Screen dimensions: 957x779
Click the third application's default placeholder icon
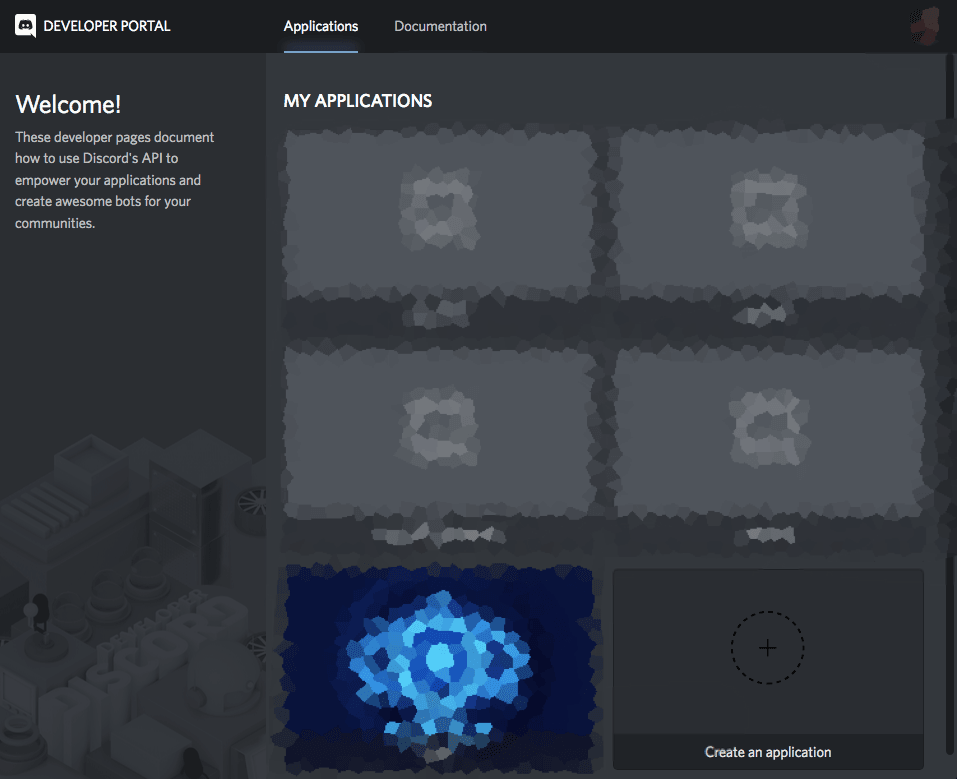pyautogui.click(x=439, y=428)
